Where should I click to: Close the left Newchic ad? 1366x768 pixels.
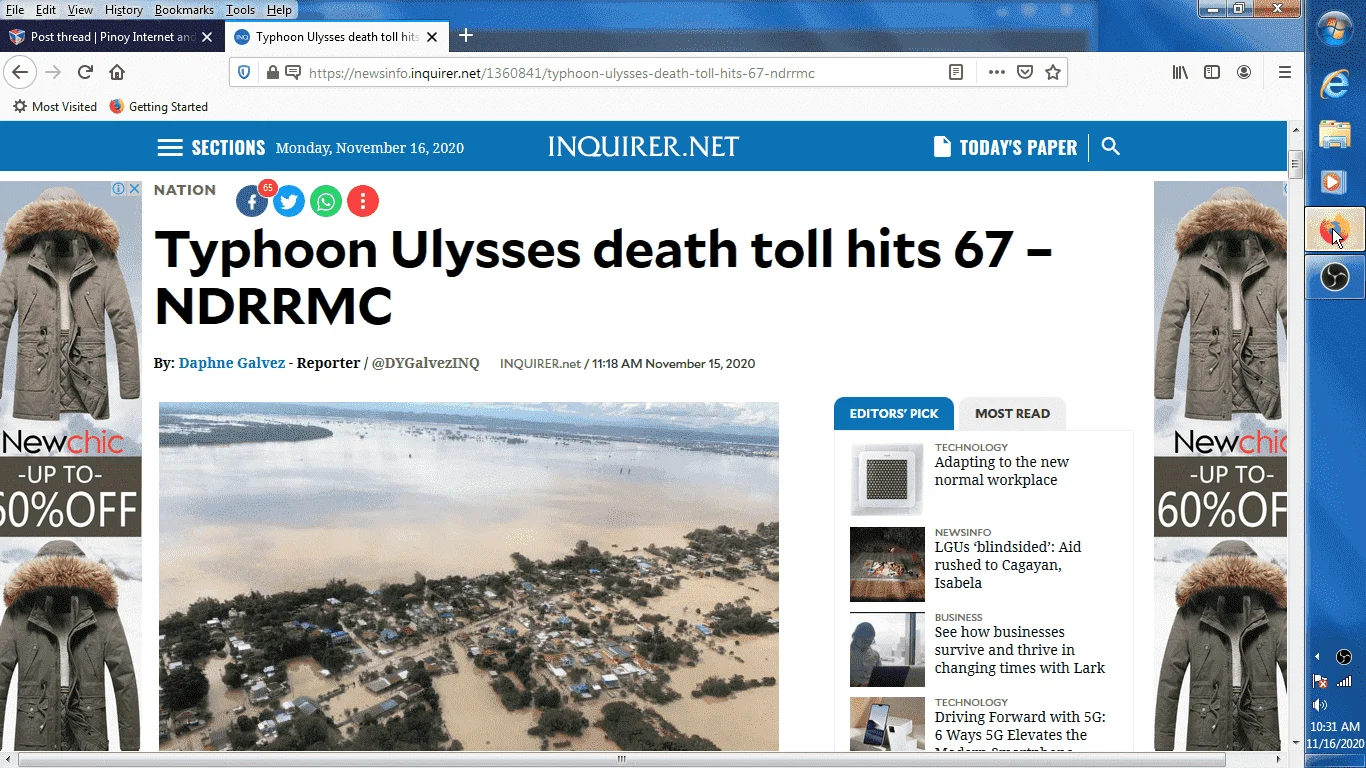pyautogui.click(x=134, y=188)
